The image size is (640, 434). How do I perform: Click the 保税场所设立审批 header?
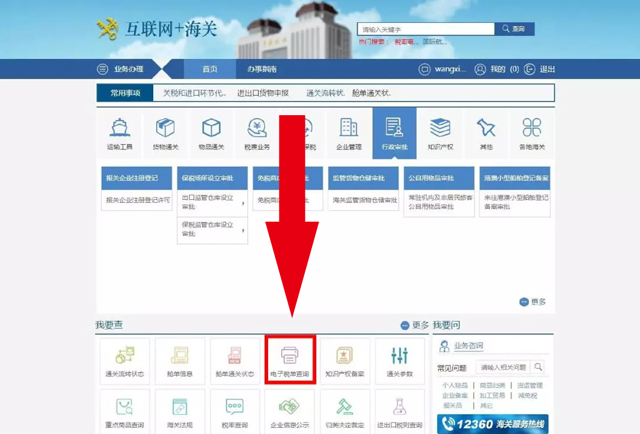tap(212, 178)
